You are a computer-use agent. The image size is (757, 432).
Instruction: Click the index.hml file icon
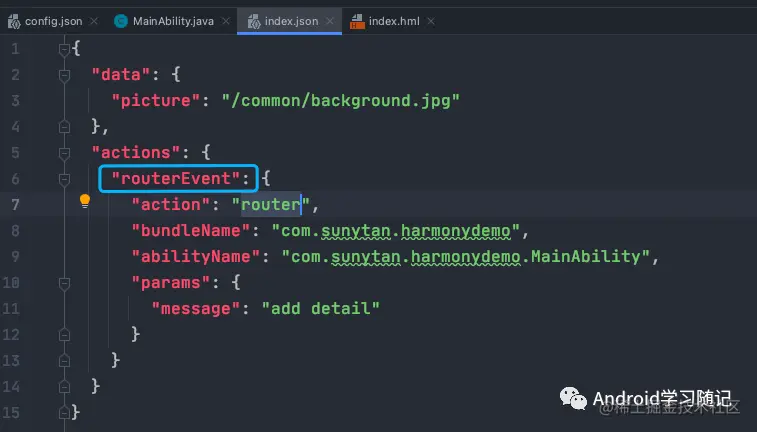point(357,21)
